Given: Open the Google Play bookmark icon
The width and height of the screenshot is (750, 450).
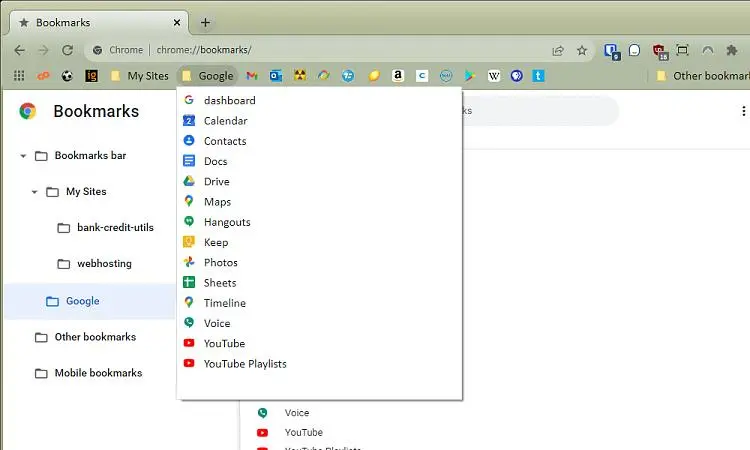Looking at the screenshot, I should pos(470,76).
